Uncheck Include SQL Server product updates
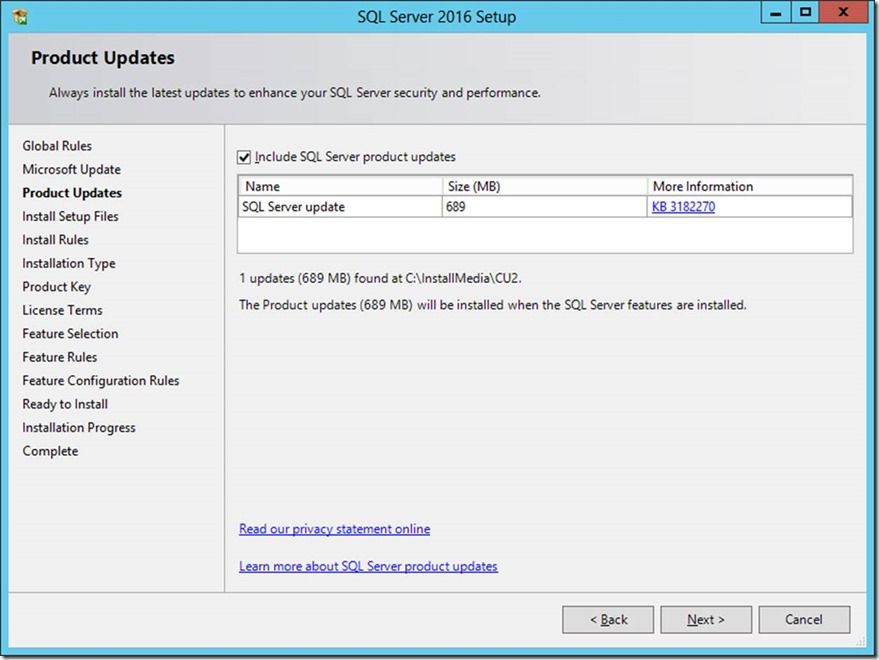Screen dimensions: 879x660 (x=244, y=158)
